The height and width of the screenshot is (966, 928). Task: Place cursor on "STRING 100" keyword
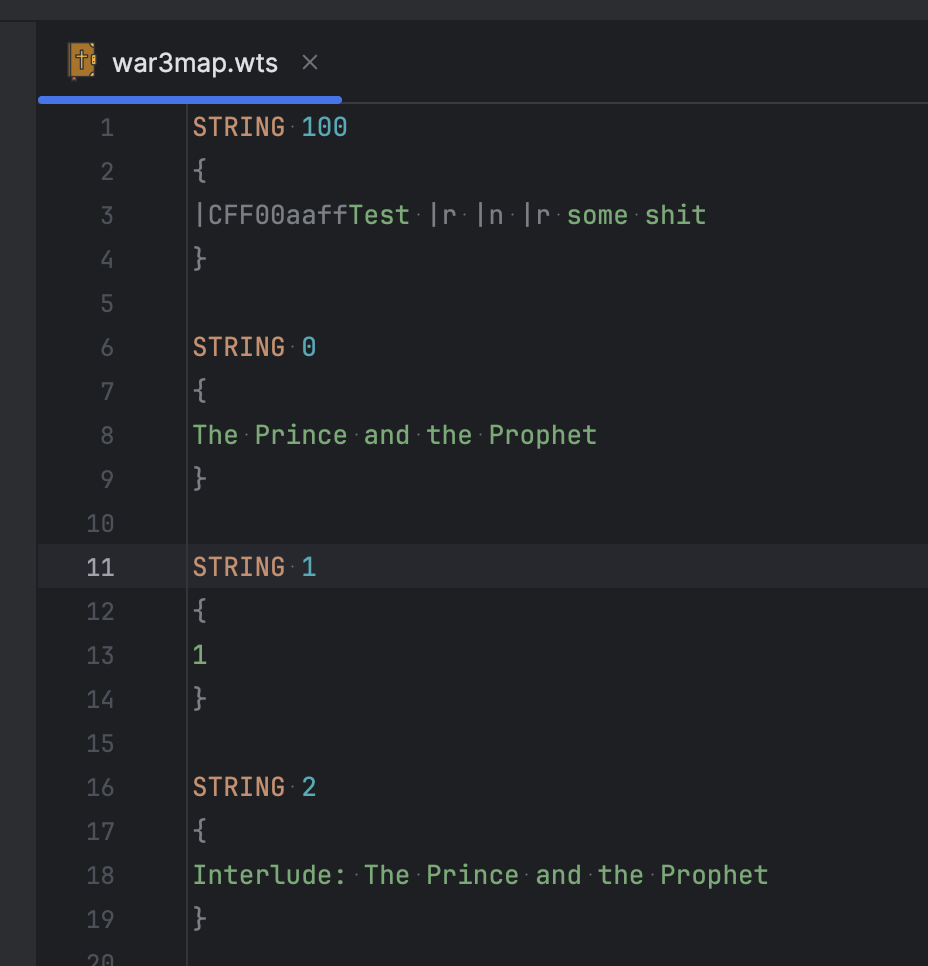239,128
